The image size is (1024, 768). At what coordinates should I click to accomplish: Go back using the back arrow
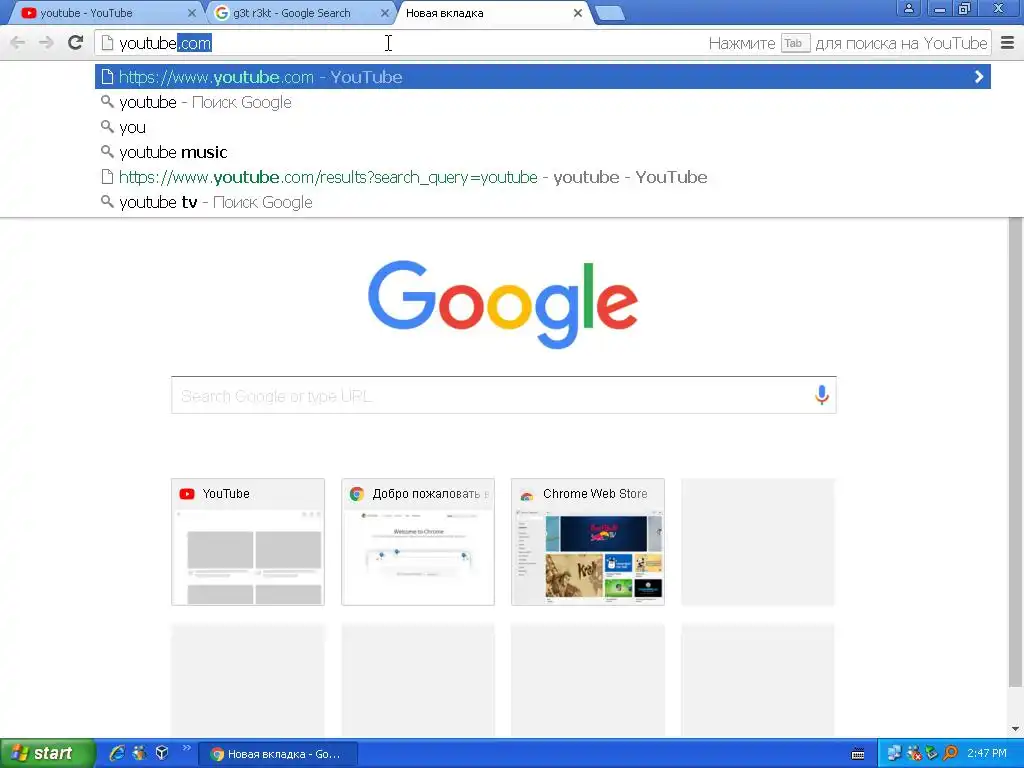tap(18, 43)
